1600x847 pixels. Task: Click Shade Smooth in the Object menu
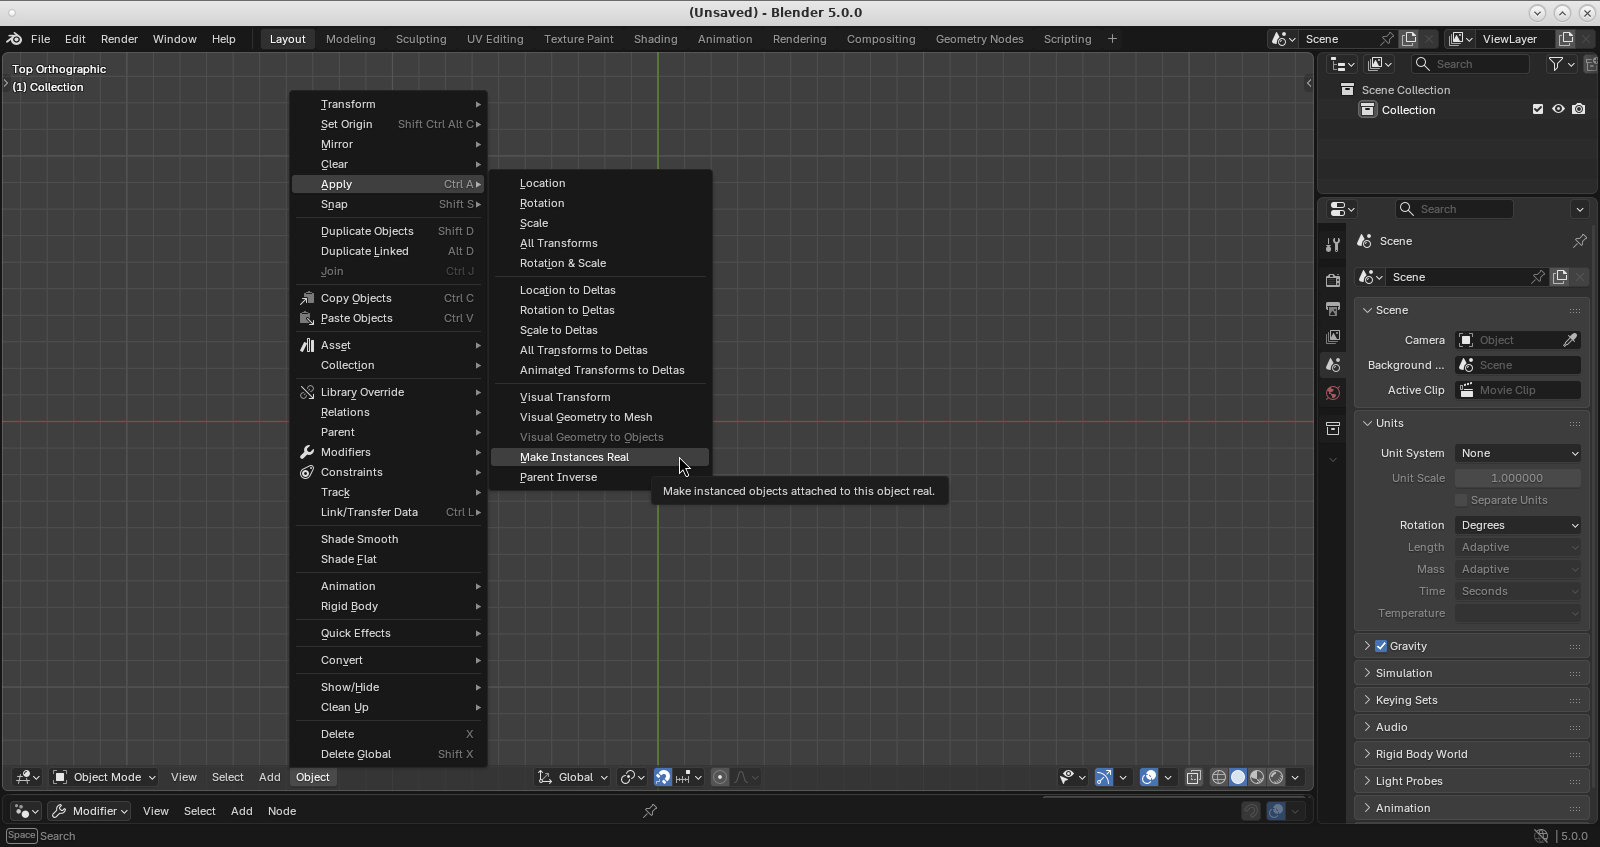(388, 539)
